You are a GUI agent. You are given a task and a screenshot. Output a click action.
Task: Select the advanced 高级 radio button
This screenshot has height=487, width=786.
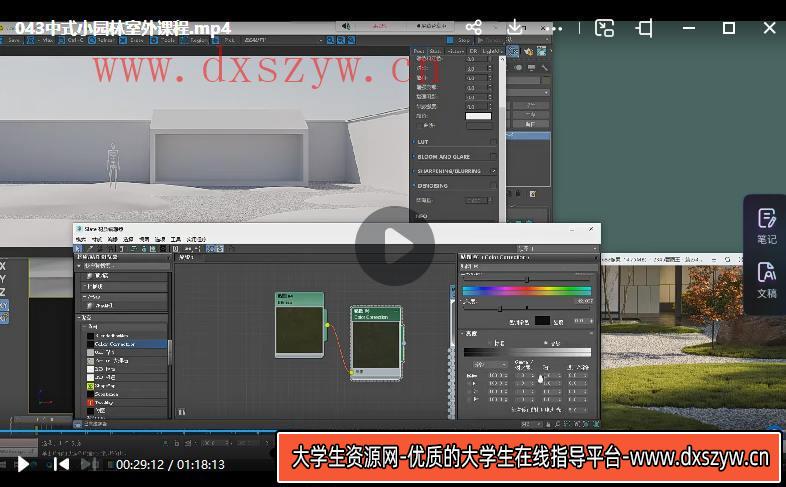click(x=547, y=343)
